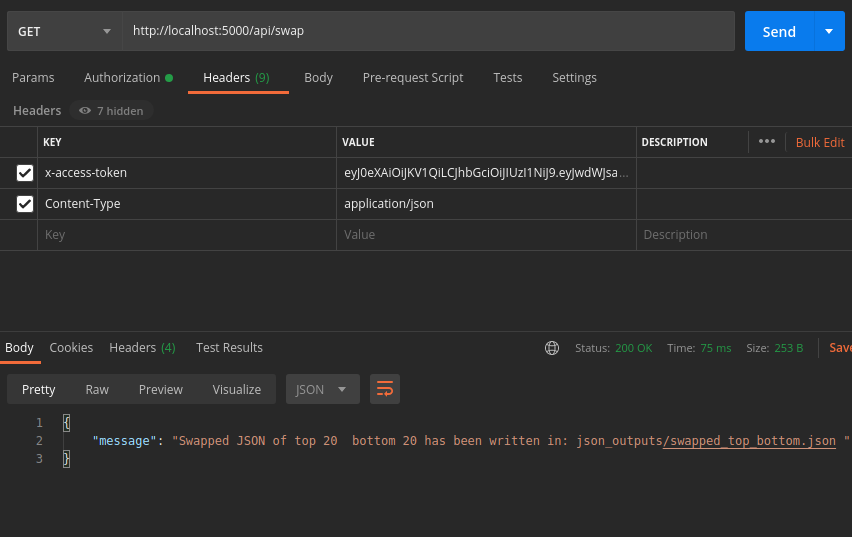The height and width of the screenshot is (537, 852).
Task: Click the empty Description input field
Action: [744, 235]
